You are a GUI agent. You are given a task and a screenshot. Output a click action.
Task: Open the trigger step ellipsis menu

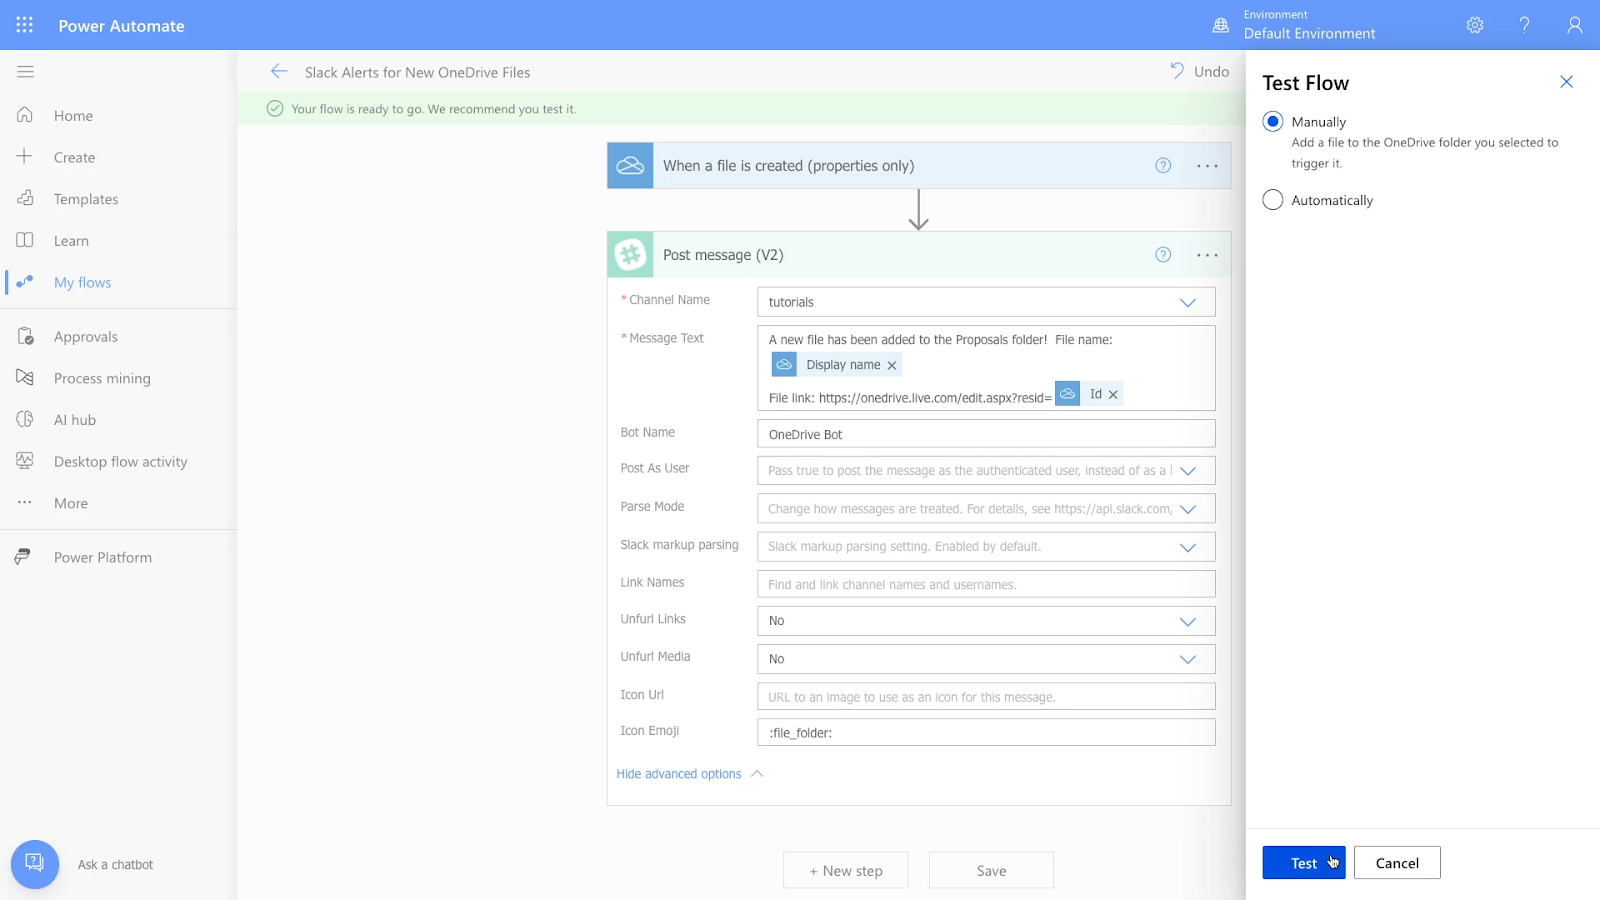[1207, 166]
